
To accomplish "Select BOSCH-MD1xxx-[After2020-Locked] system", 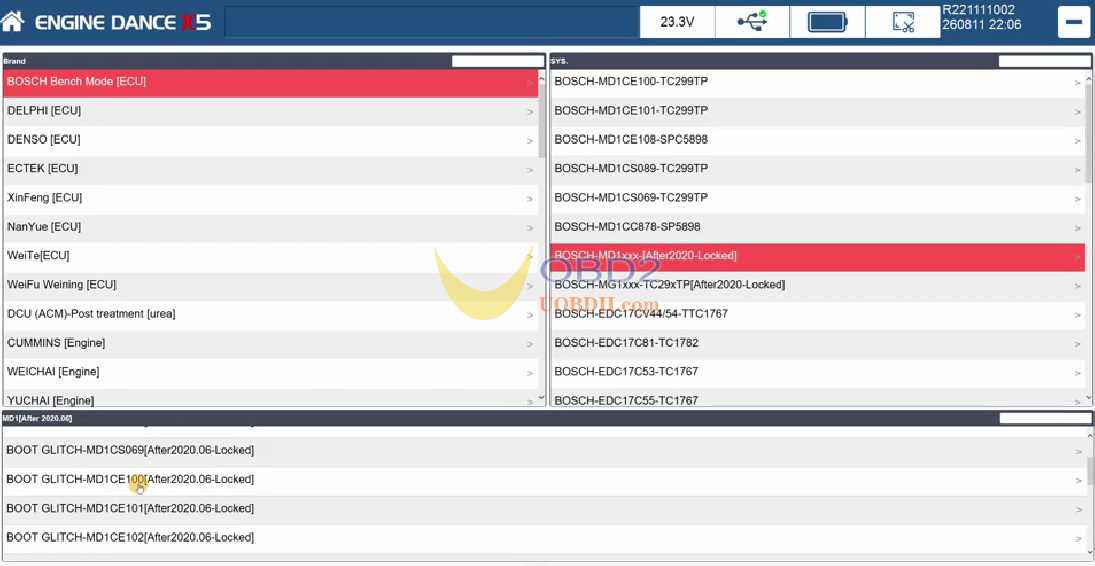I will point(818,257).
